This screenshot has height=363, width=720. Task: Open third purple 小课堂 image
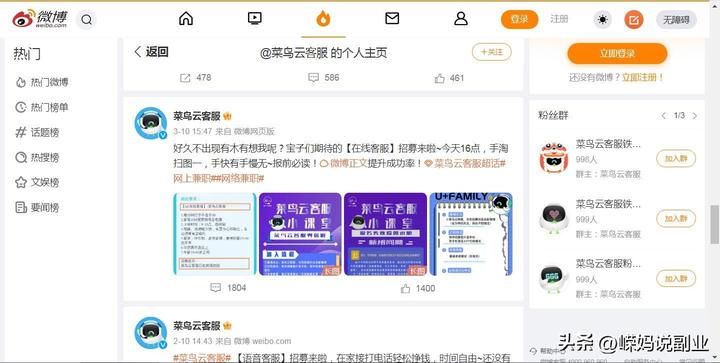pyautogui.click(x=385, y=234)
